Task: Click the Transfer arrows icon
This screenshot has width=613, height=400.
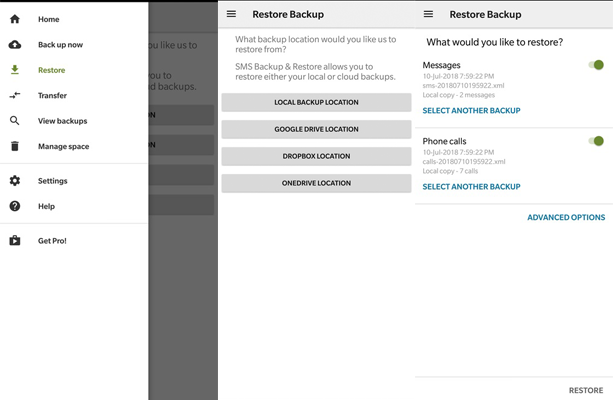Action: pos(15,96)
